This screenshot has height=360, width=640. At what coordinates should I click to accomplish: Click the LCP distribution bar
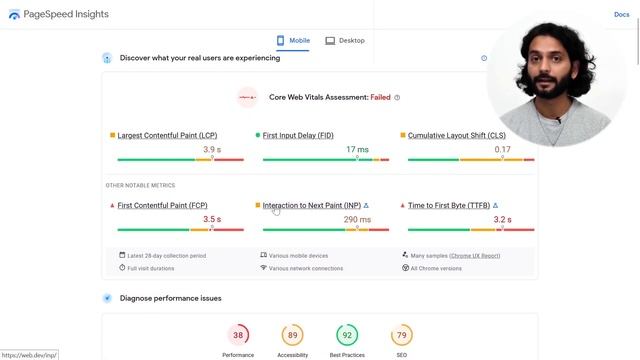click(180, 160)
